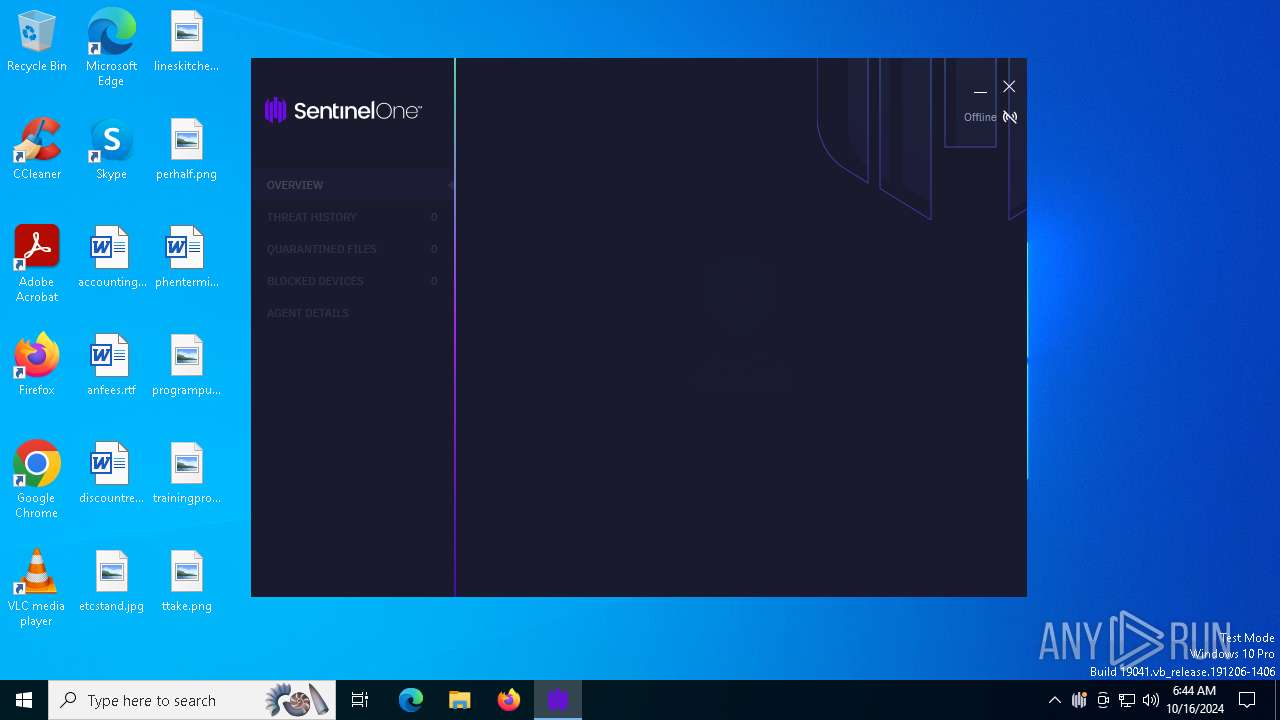Open Threat History in the sidebar

pyautogui.click(x=352, y=217)
